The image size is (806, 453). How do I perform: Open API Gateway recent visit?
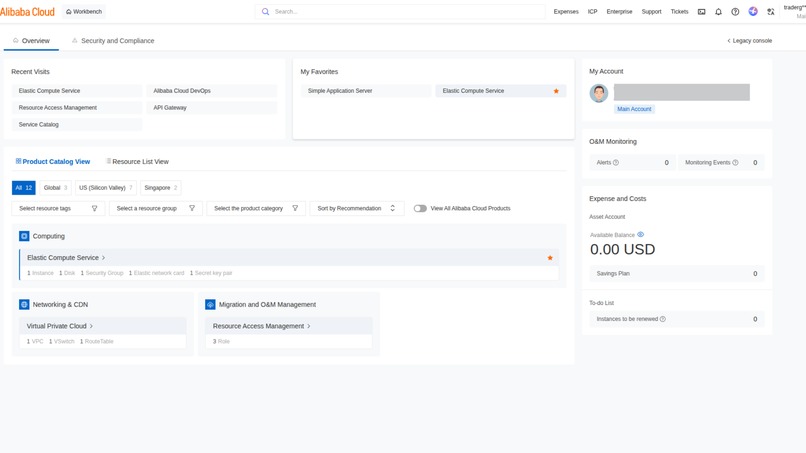pos(211,107)
